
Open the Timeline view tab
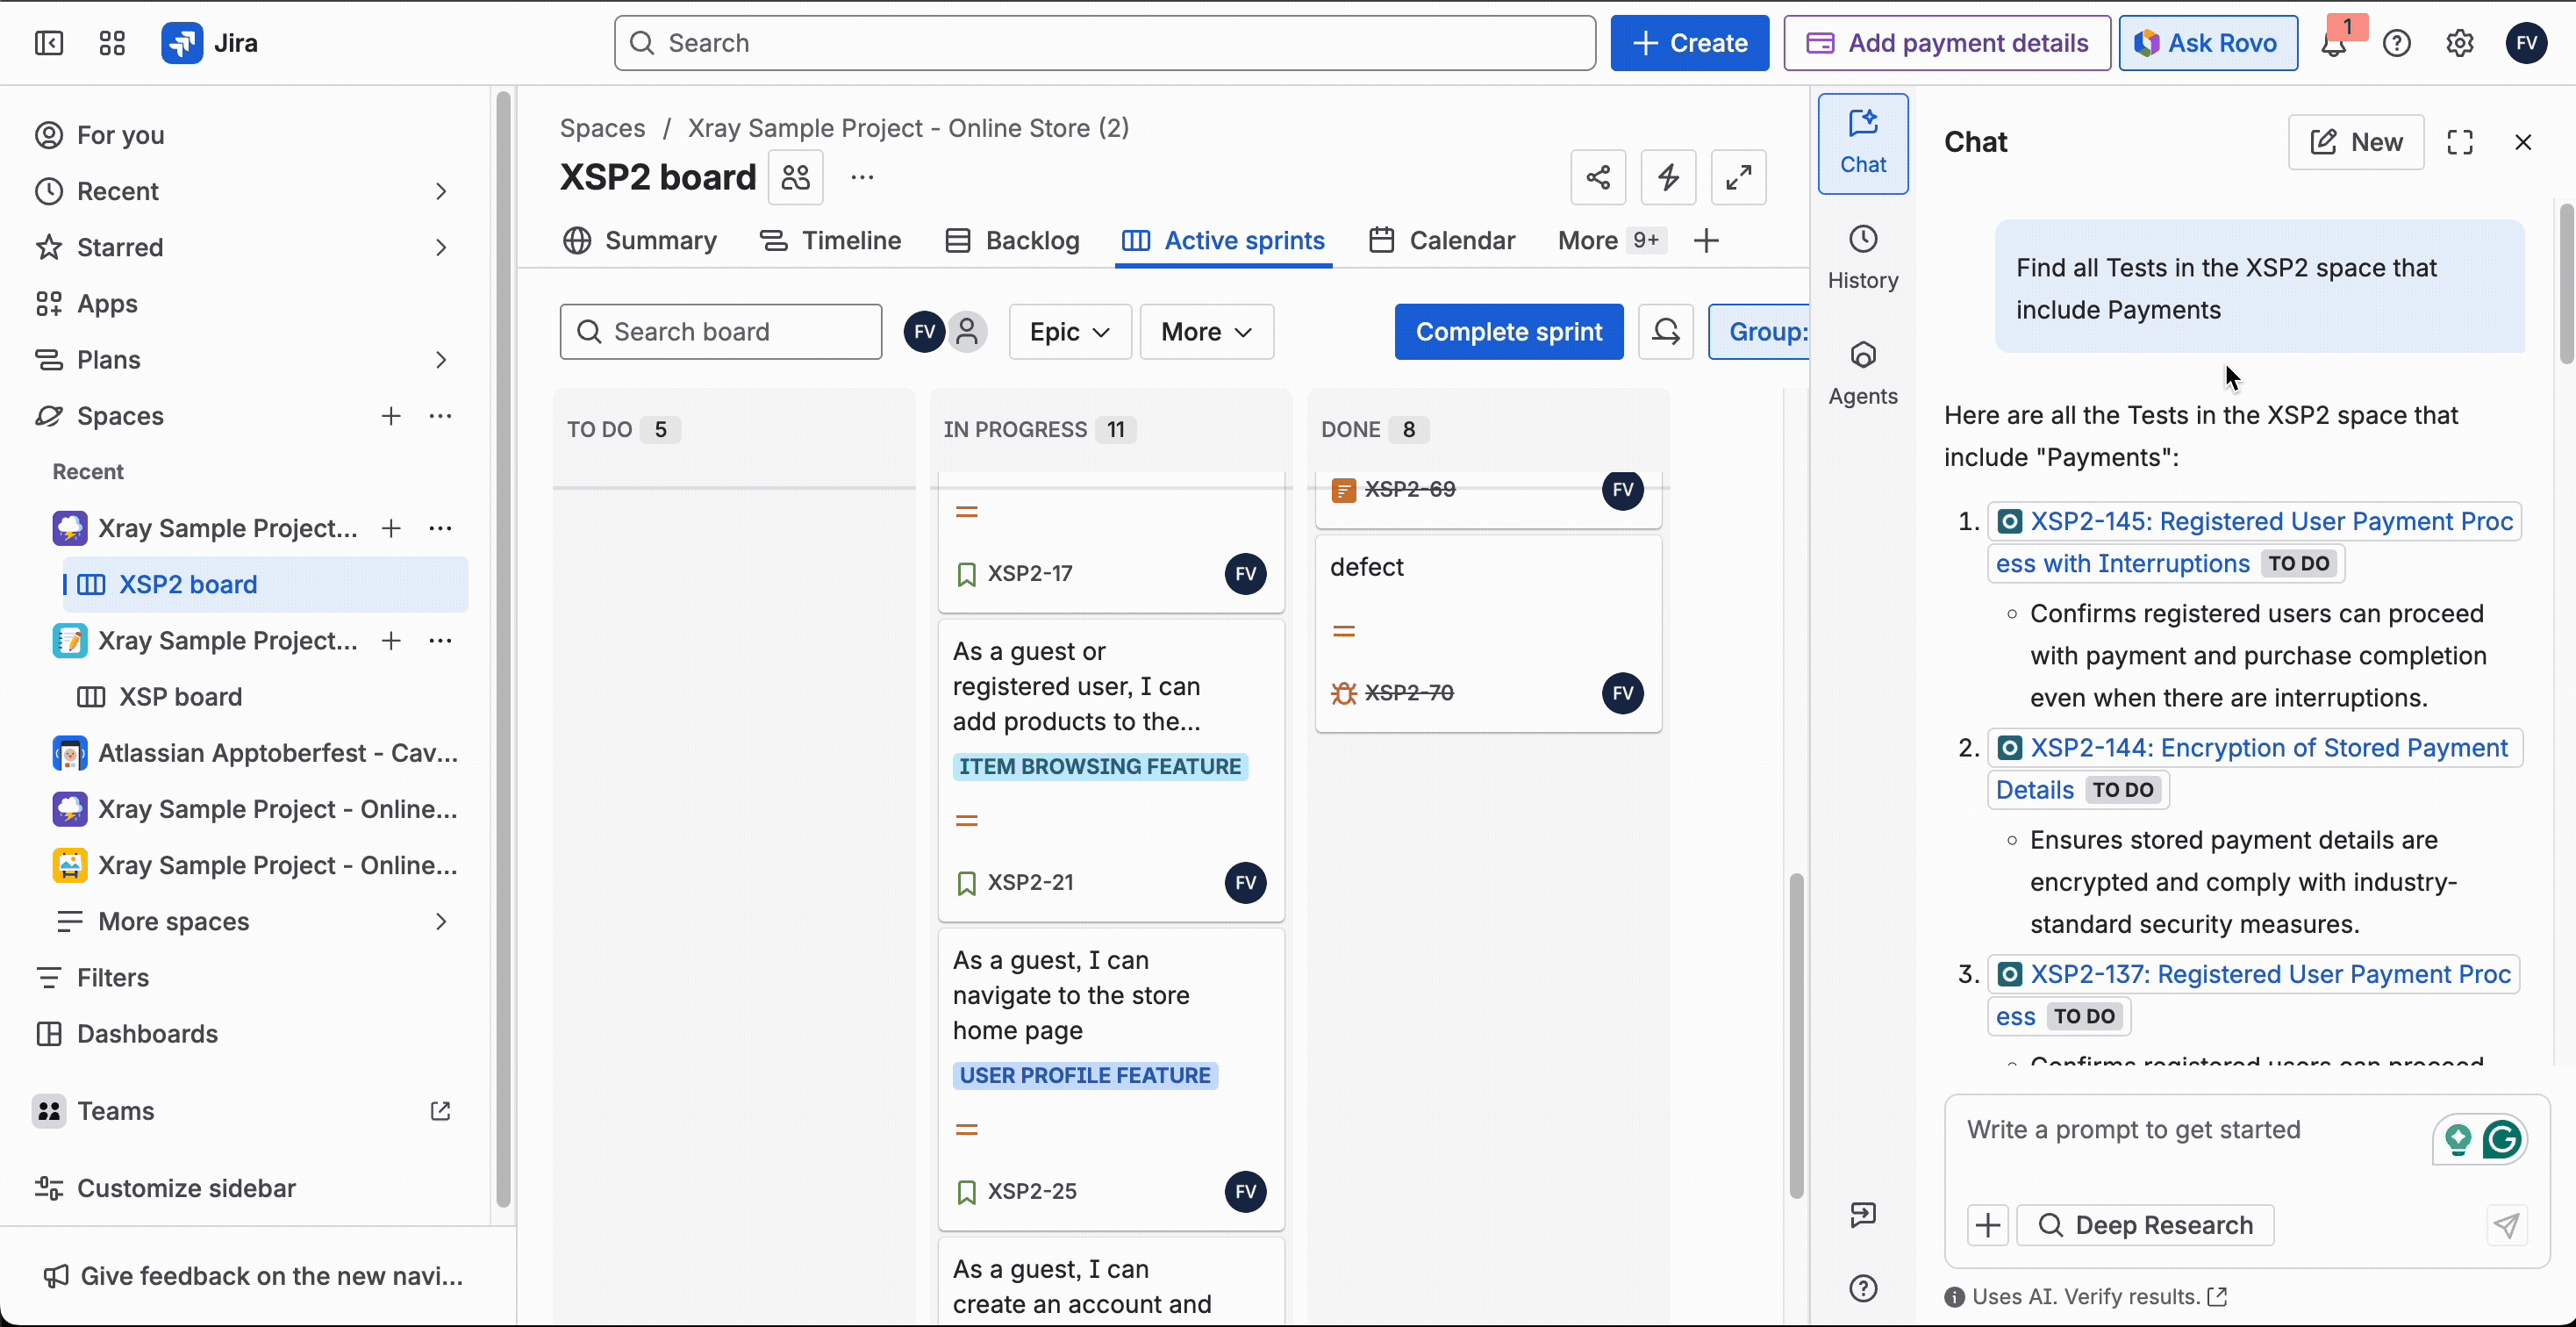[x=831, y=240]
